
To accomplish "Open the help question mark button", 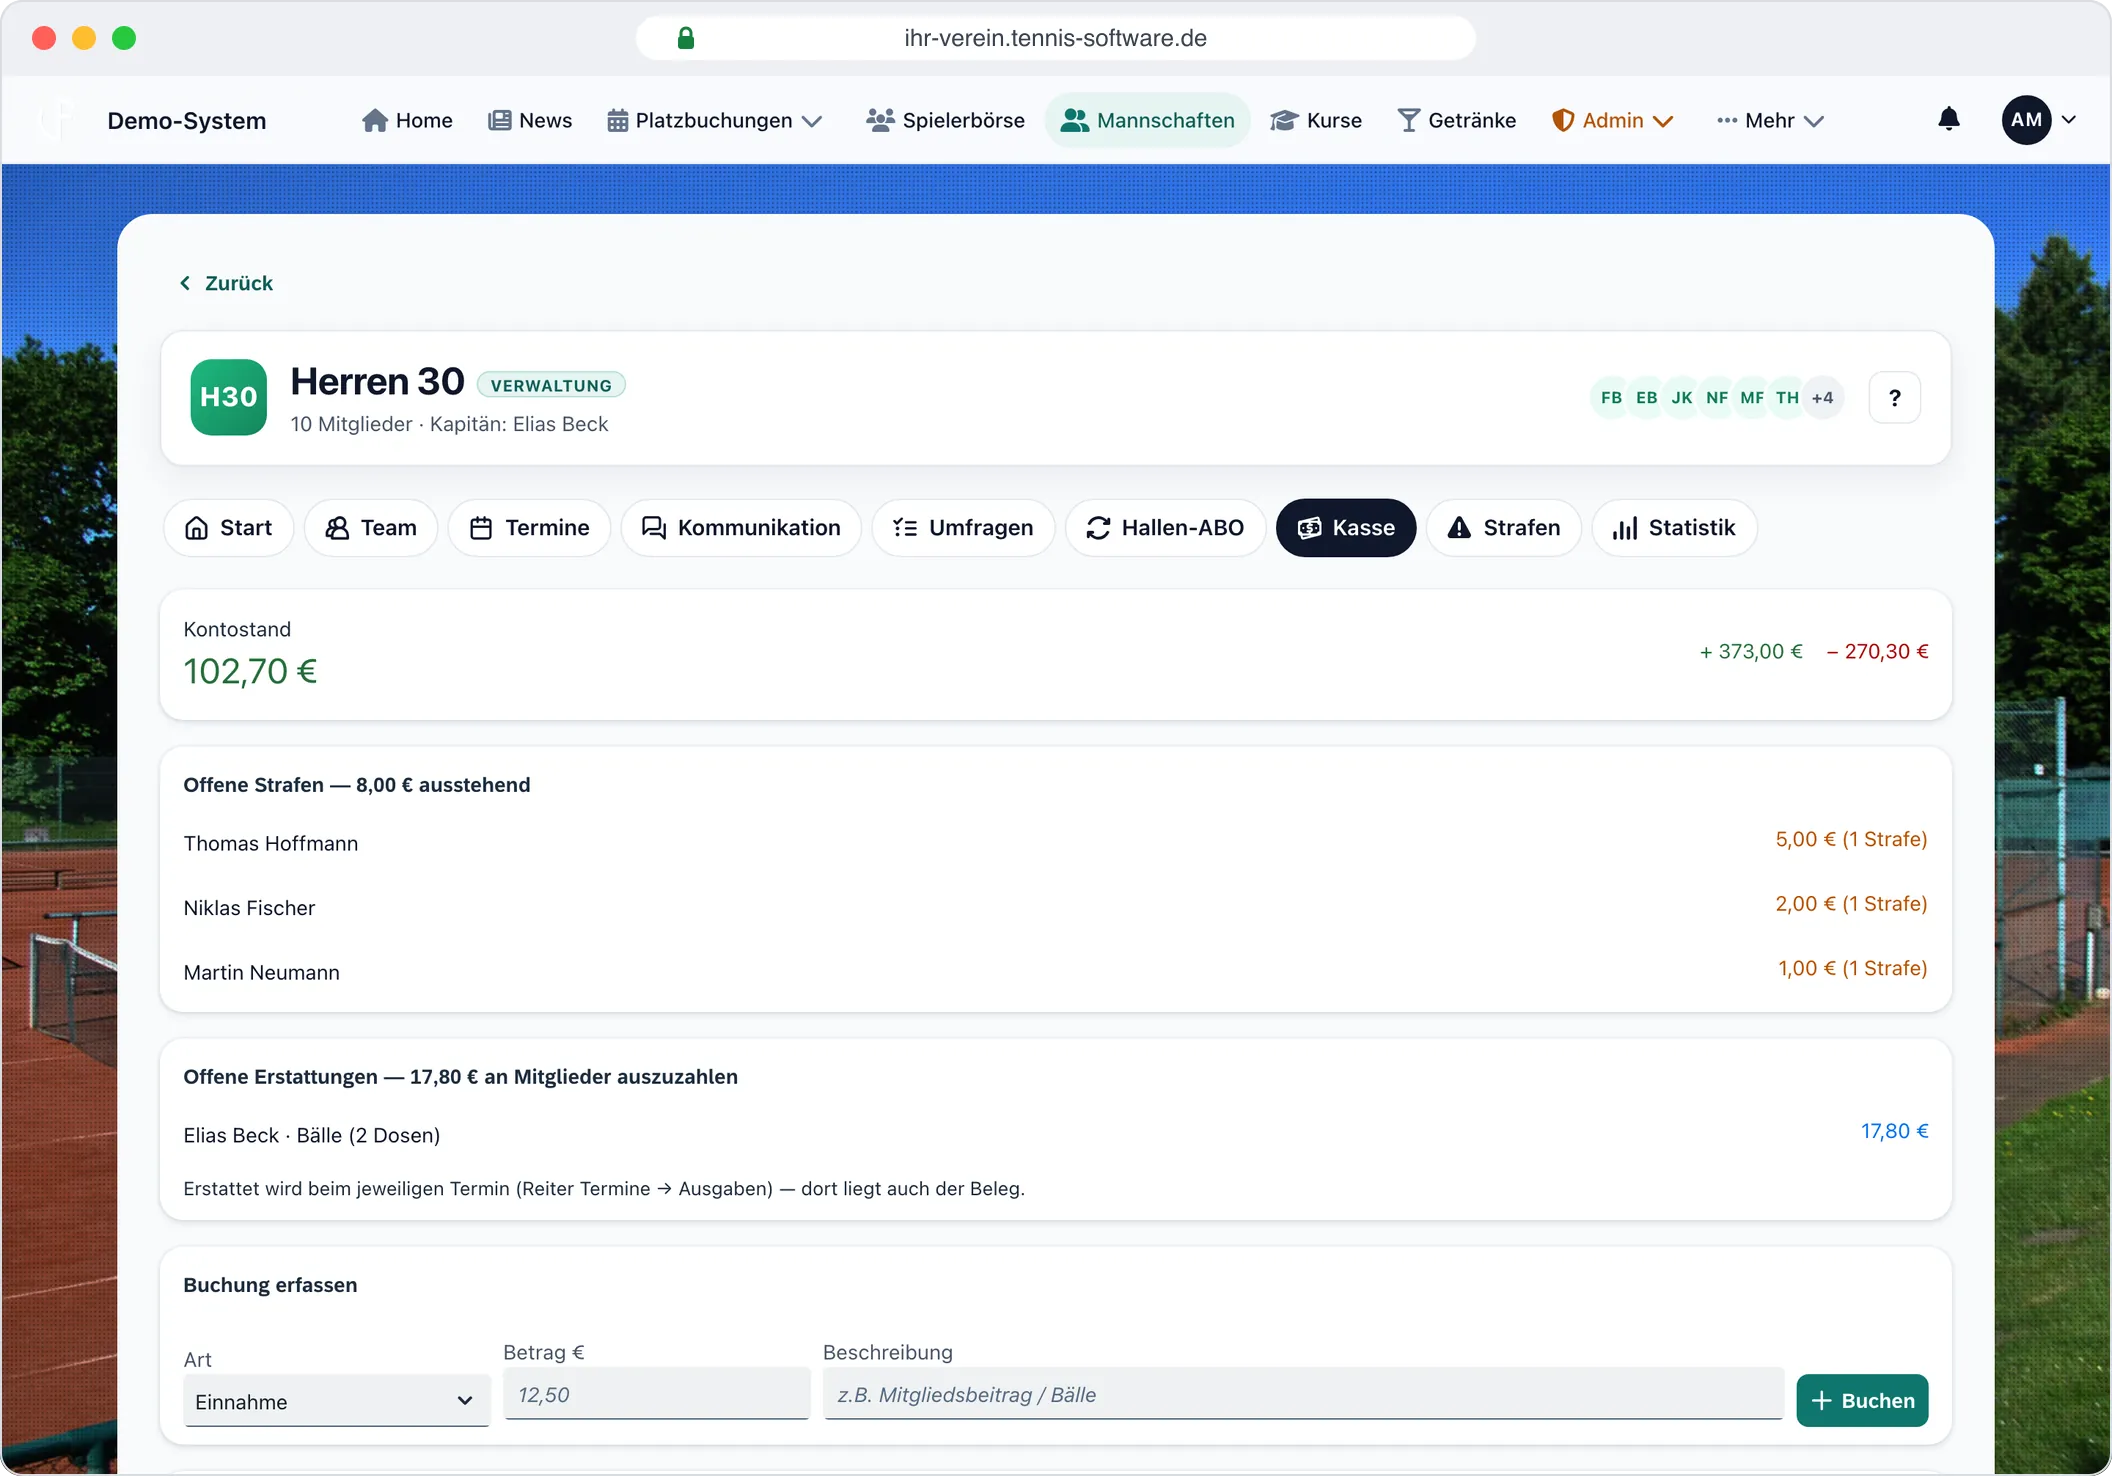I will coord(1894,398).
